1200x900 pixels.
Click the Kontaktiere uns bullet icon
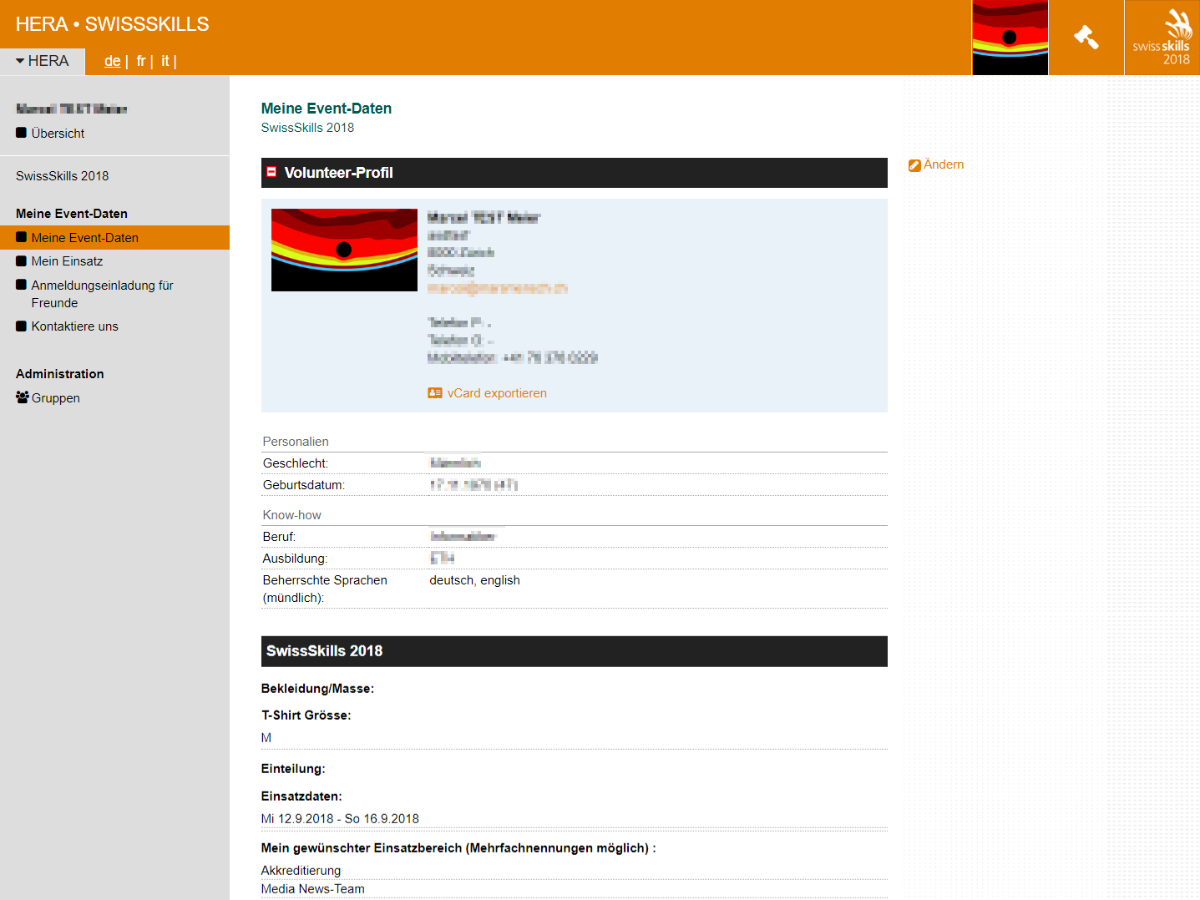[x=22, y=326]
